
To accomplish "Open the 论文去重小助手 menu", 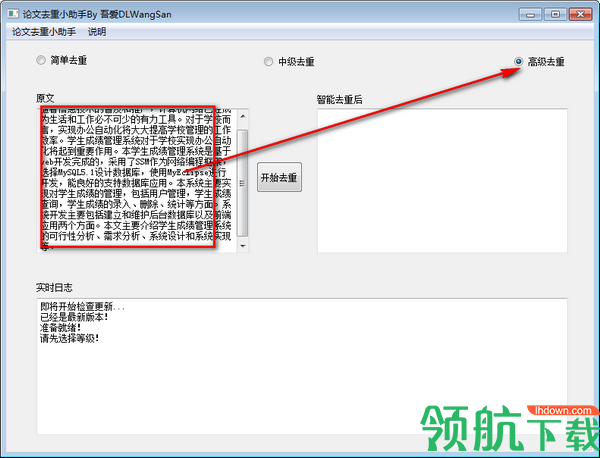I will (44, 32).
